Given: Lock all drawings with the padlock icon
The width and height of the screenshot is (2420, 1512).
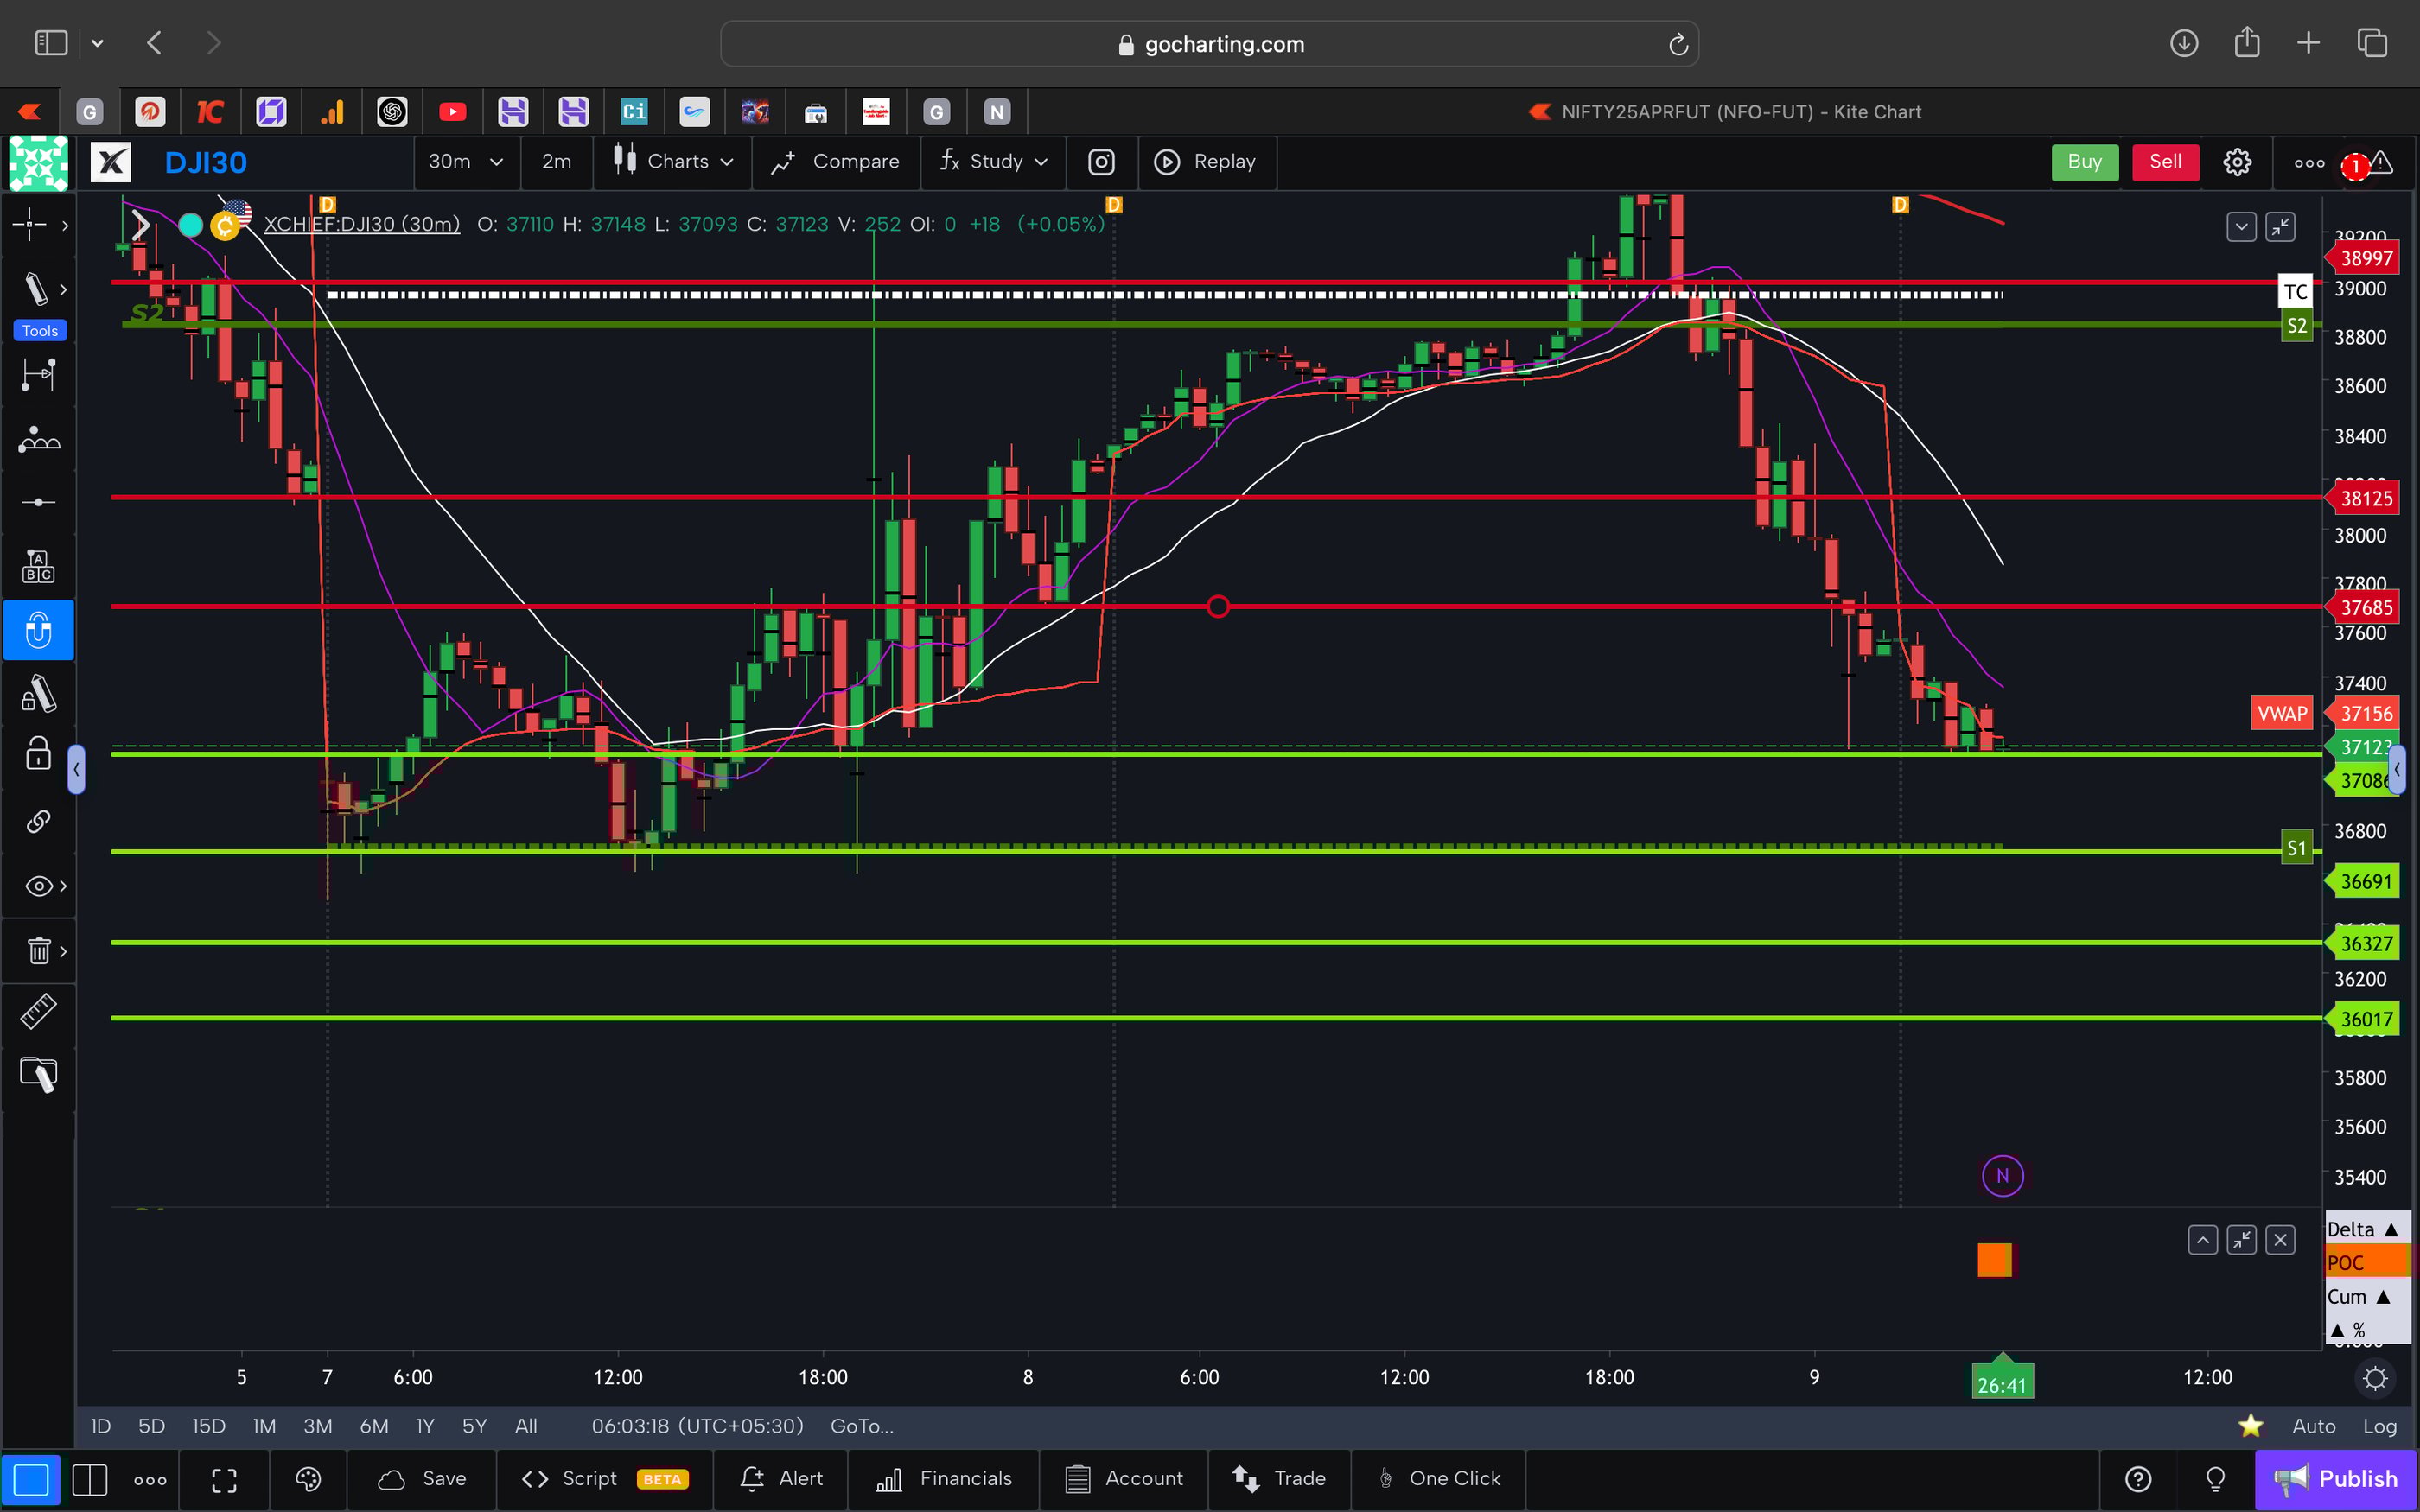Looking at the screenshot, I should click(38, 755).
